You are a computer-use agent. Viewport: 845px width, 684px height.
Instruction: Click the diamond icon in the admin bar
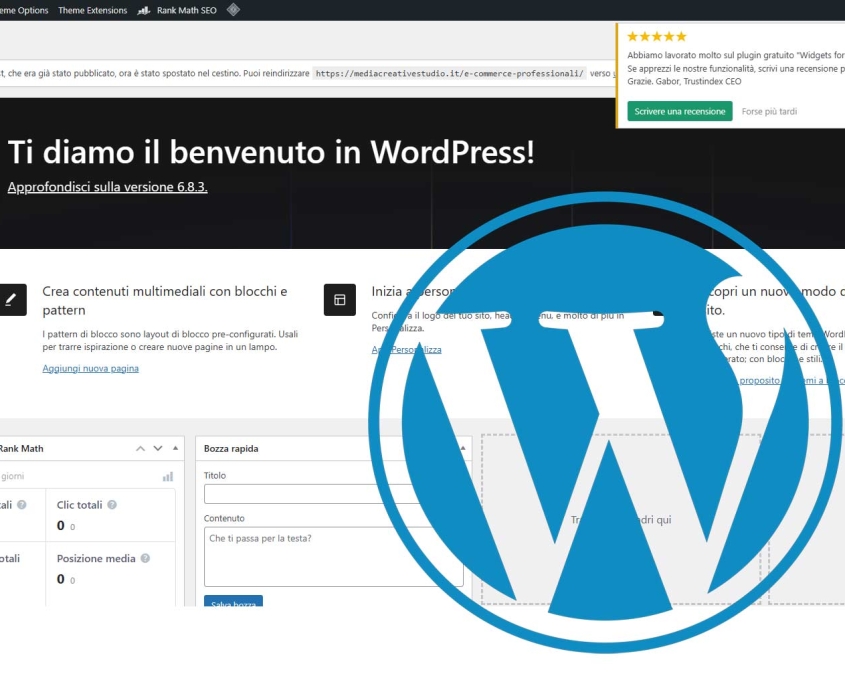click(232, 10)
